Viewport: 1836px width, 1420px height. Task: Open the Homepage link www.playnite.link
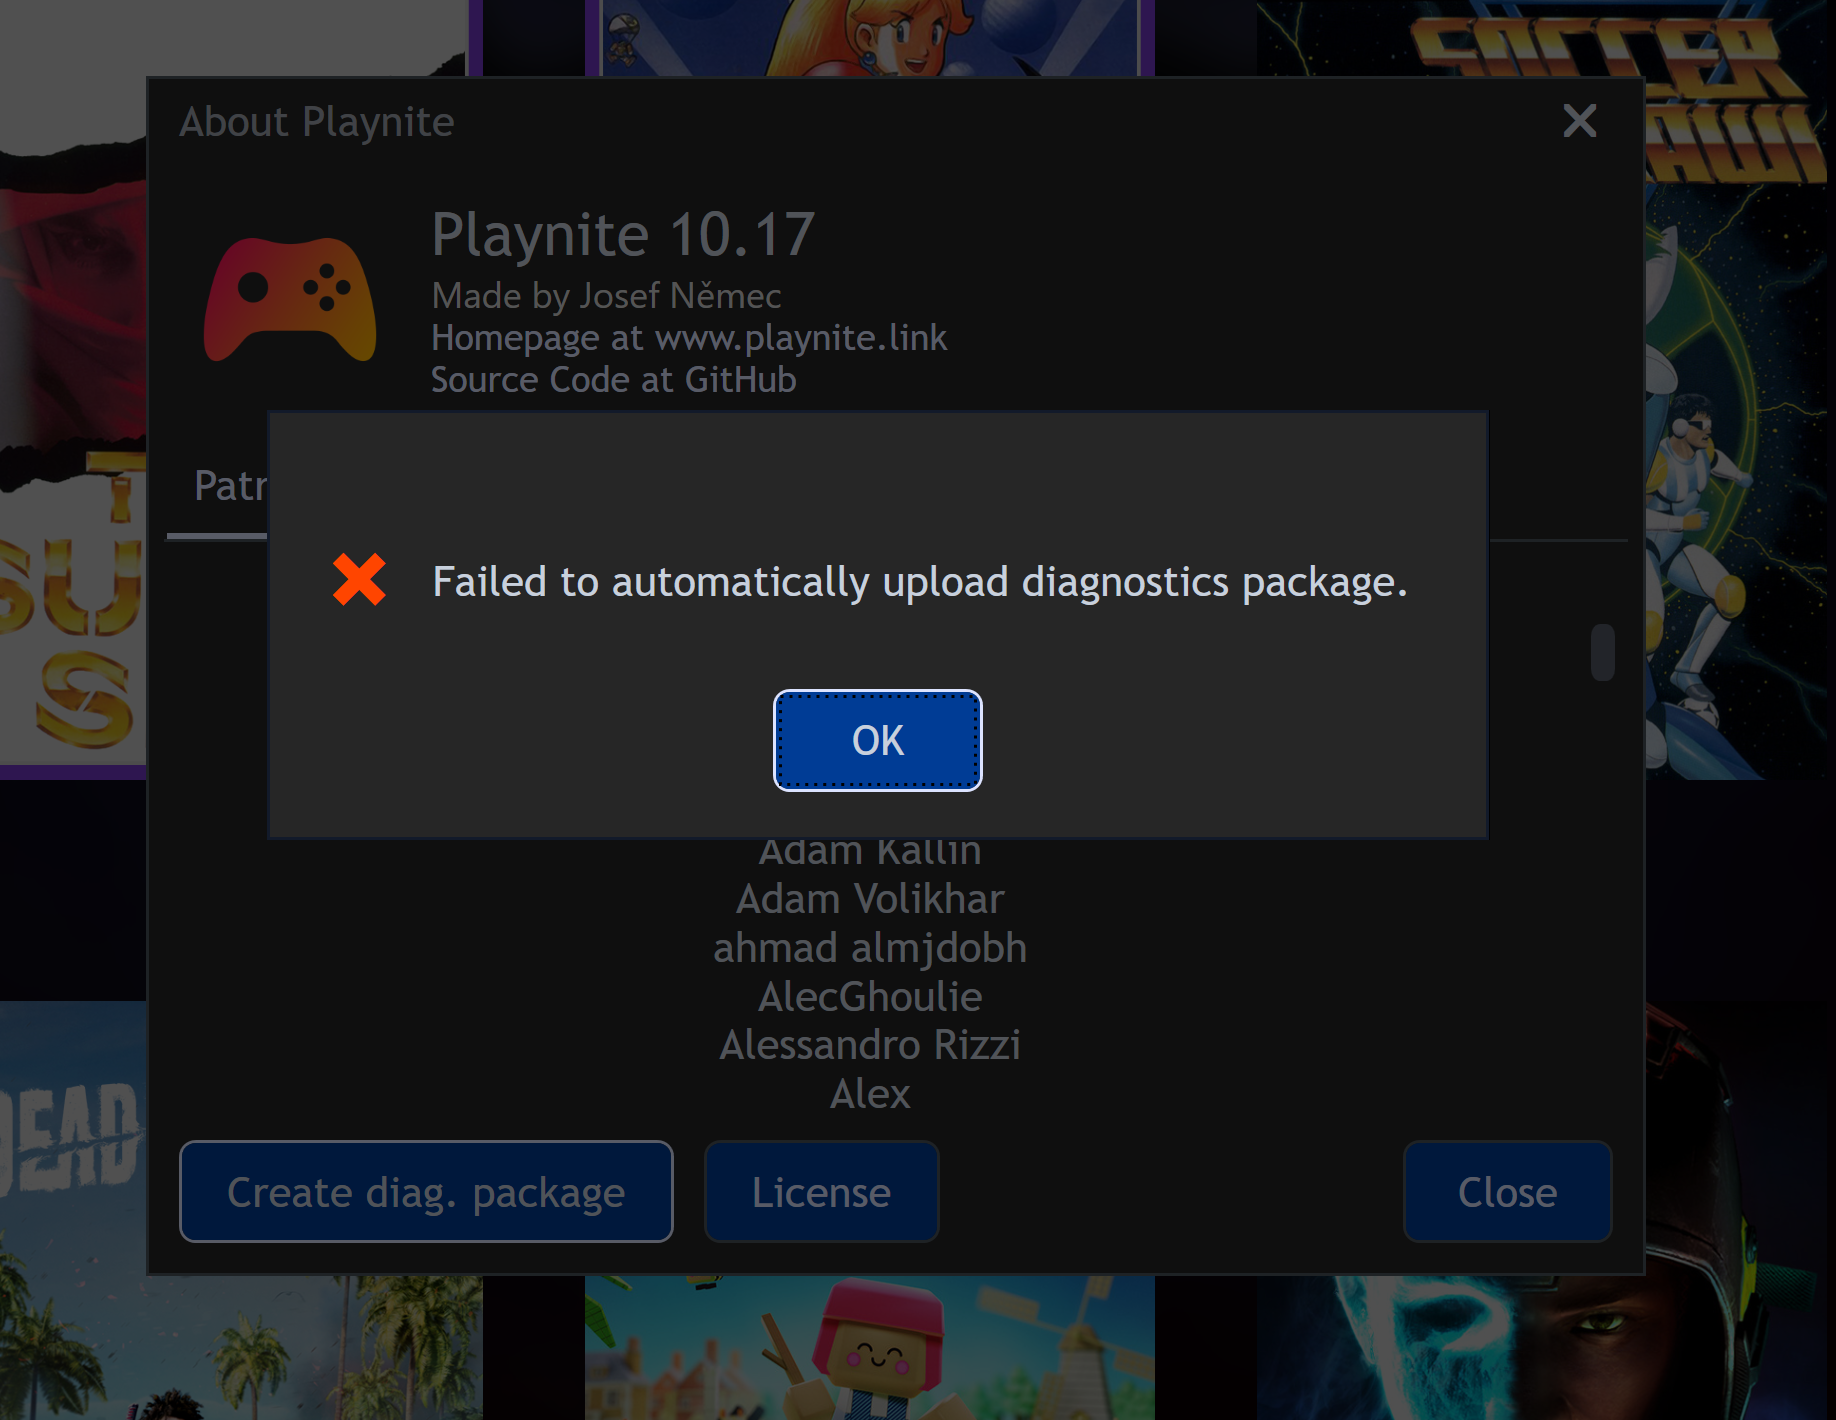tap(798, 338)
